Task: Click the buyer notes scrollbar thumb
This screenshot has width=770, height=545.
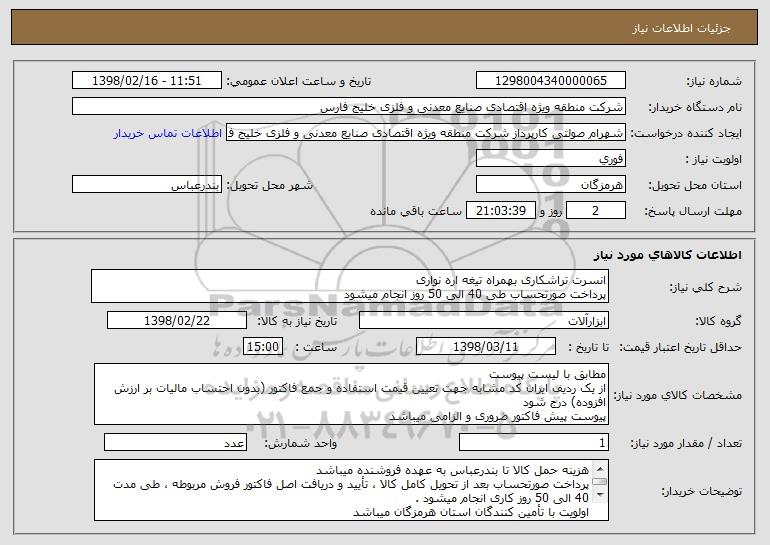Action: pyautogui.click(x=600, y=482)
